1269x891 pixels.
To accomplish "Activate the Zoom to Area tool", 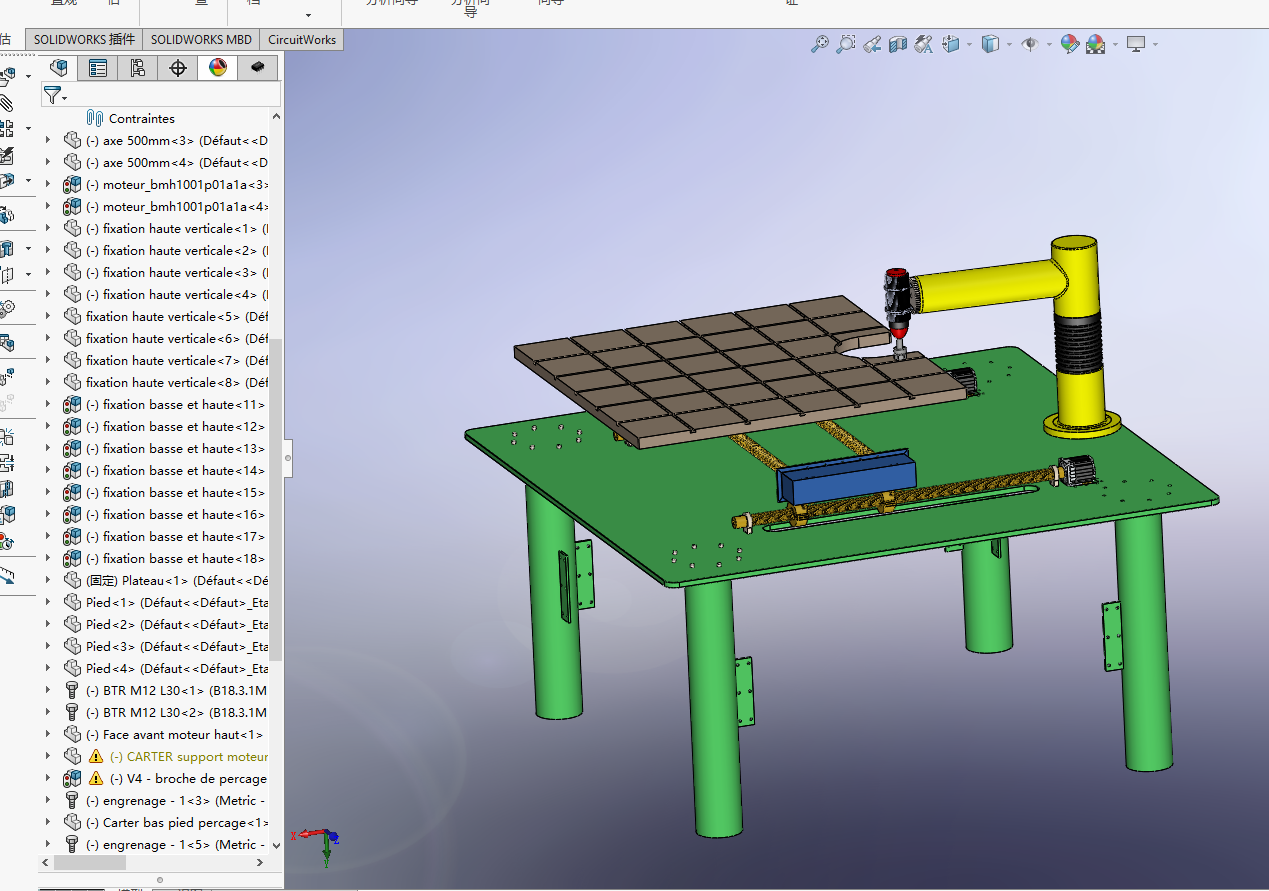I will [x=846, y=44].
